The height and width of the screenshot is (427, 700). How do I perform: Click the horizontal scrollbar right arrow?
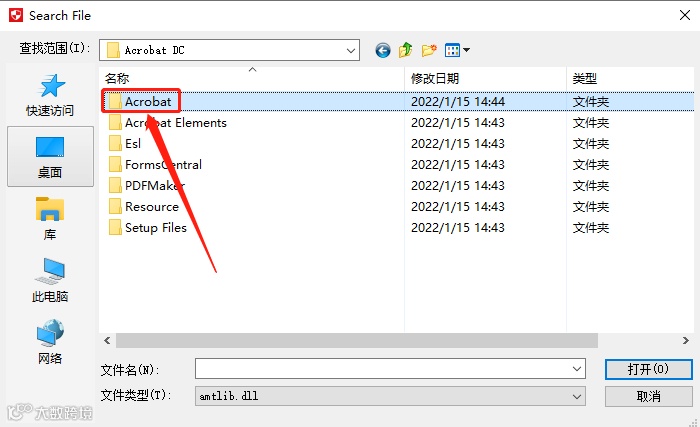pos(686,340)
